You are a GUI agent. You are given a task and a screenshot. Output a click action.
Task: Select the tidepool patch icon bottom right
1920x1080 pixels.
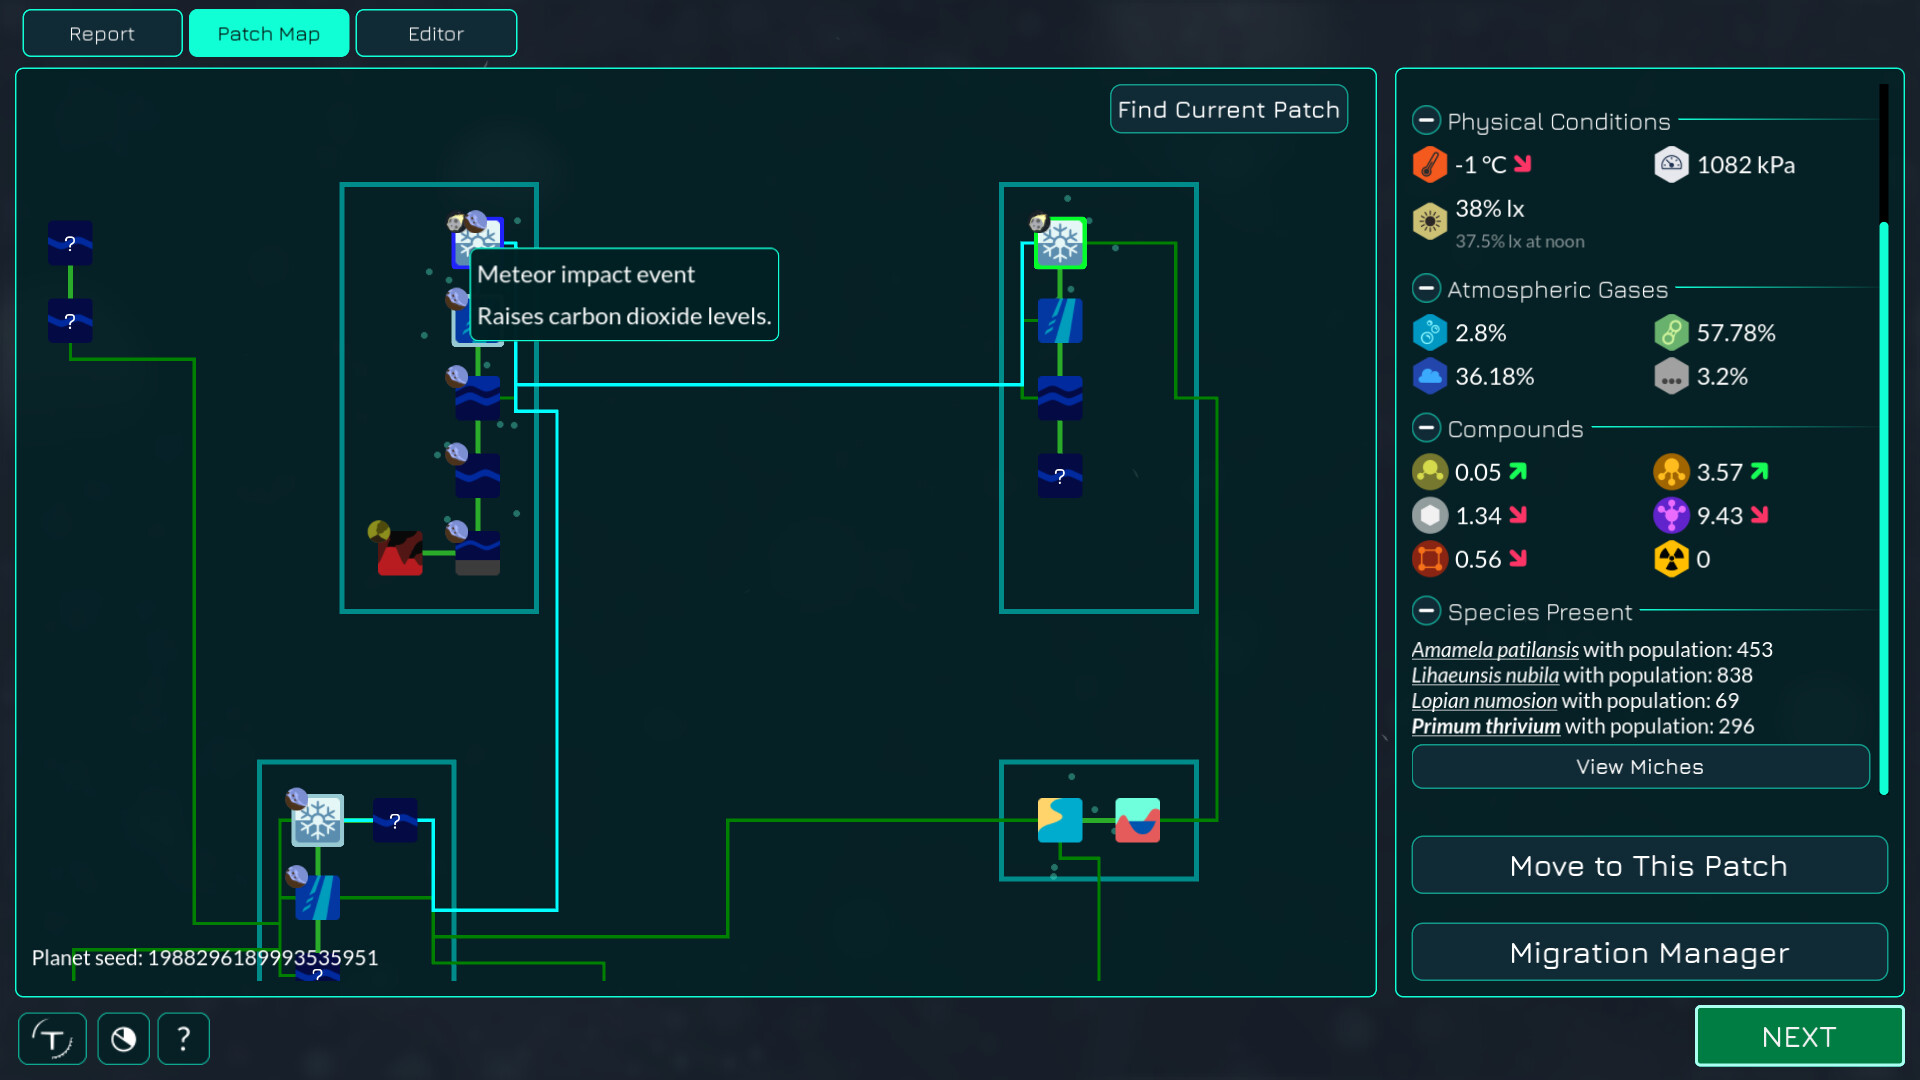click(x=1137, y=820)
